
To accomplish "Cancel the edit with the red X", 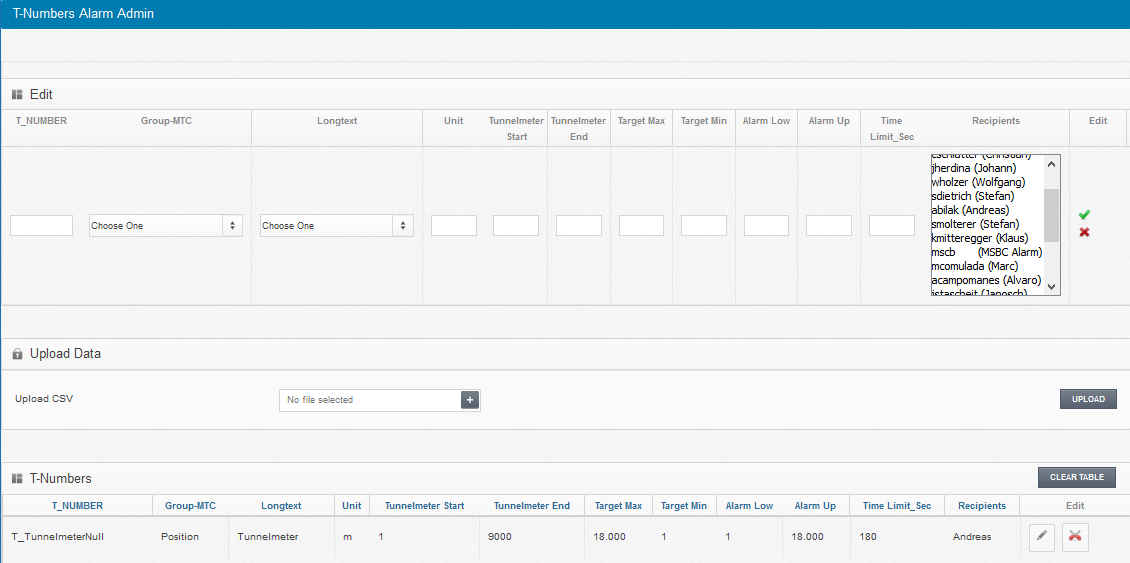I will coord(1084,232).
